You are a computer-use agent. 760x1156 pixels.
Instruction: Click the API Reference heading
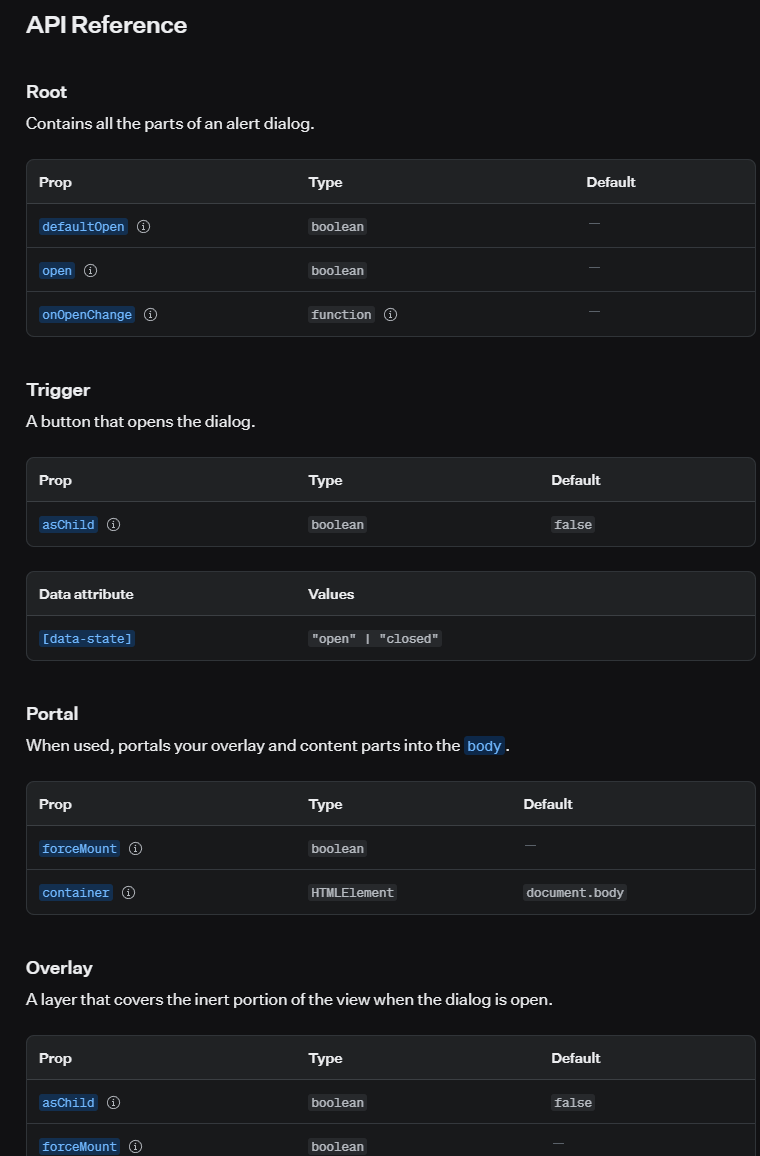pos(106,24)
